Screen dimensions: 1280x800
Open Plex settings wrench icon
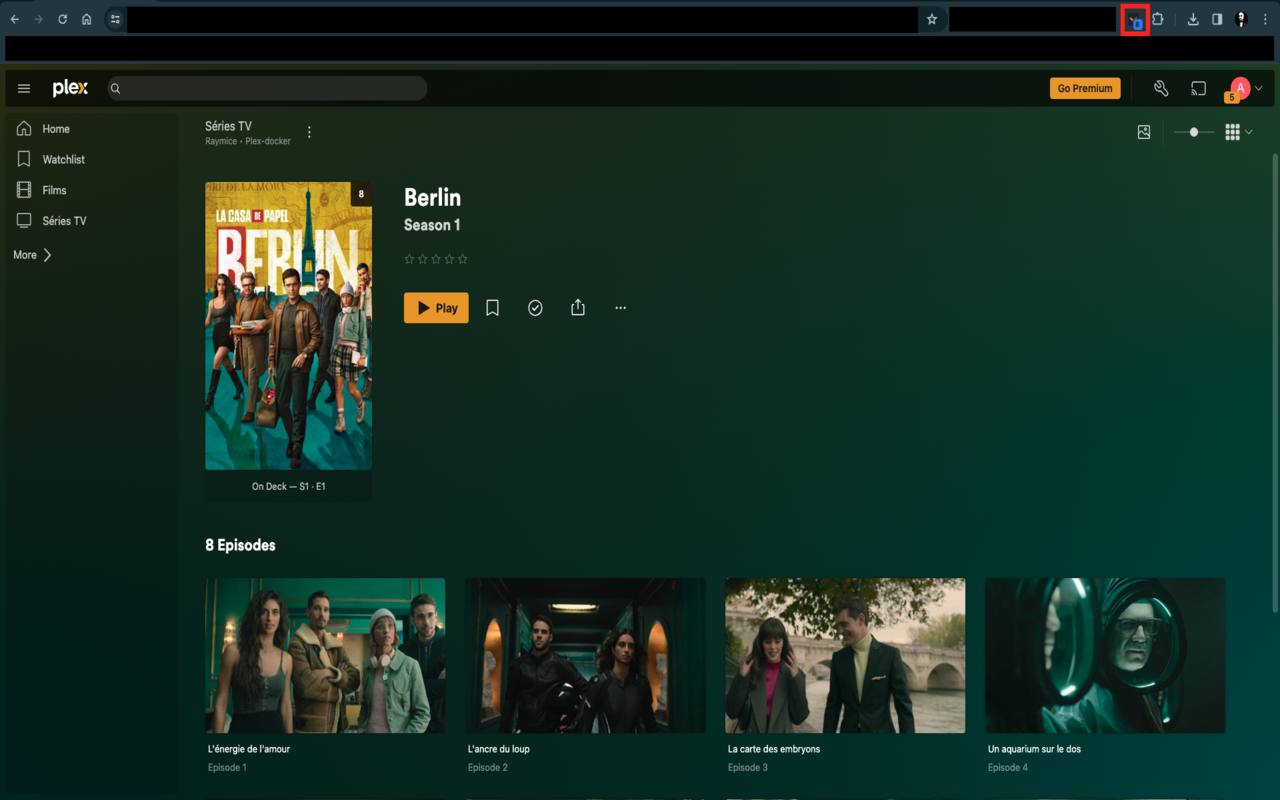pyautogui.click(x=1161, y=88)
